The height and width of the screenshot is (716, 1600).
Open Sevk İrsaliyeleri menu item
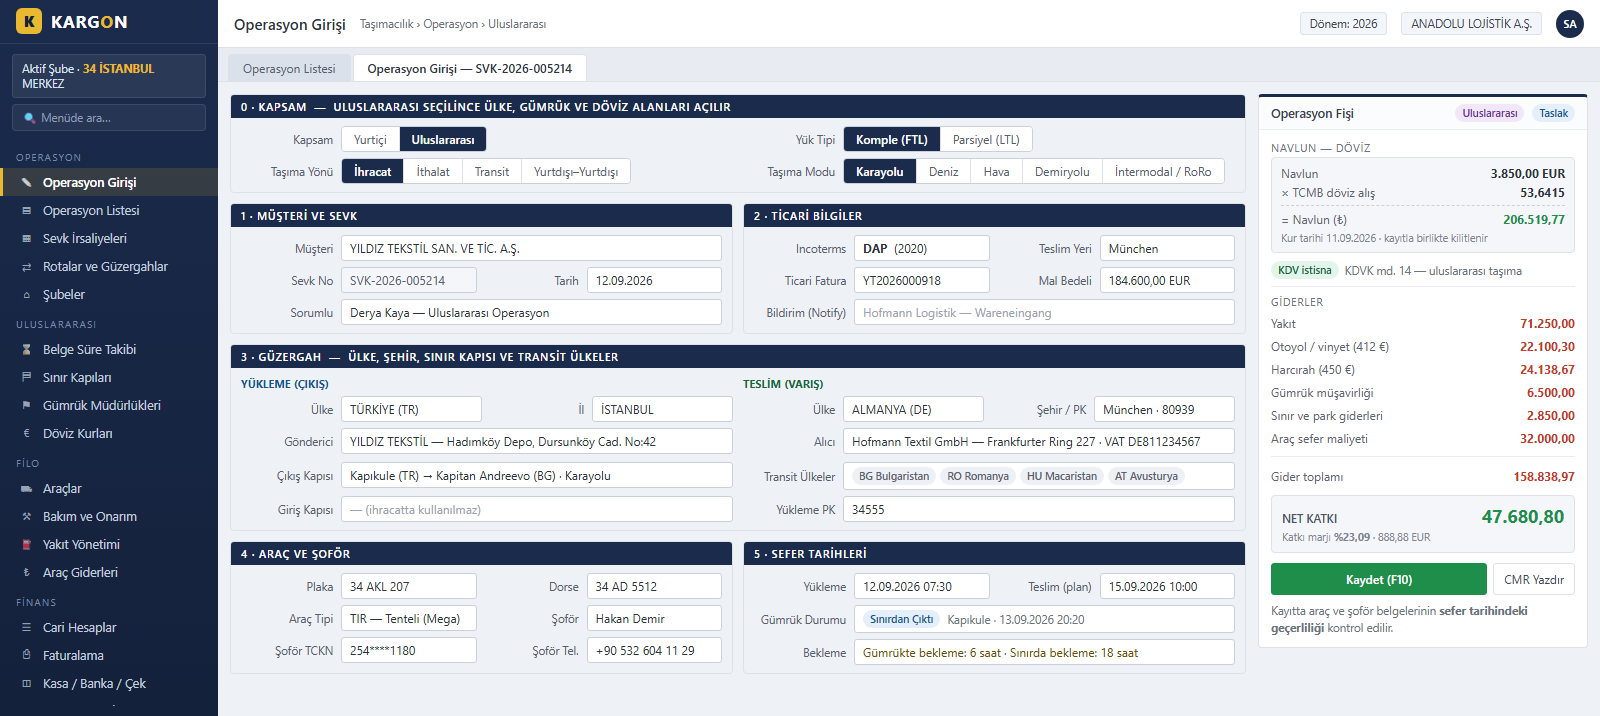pos(109,238)
